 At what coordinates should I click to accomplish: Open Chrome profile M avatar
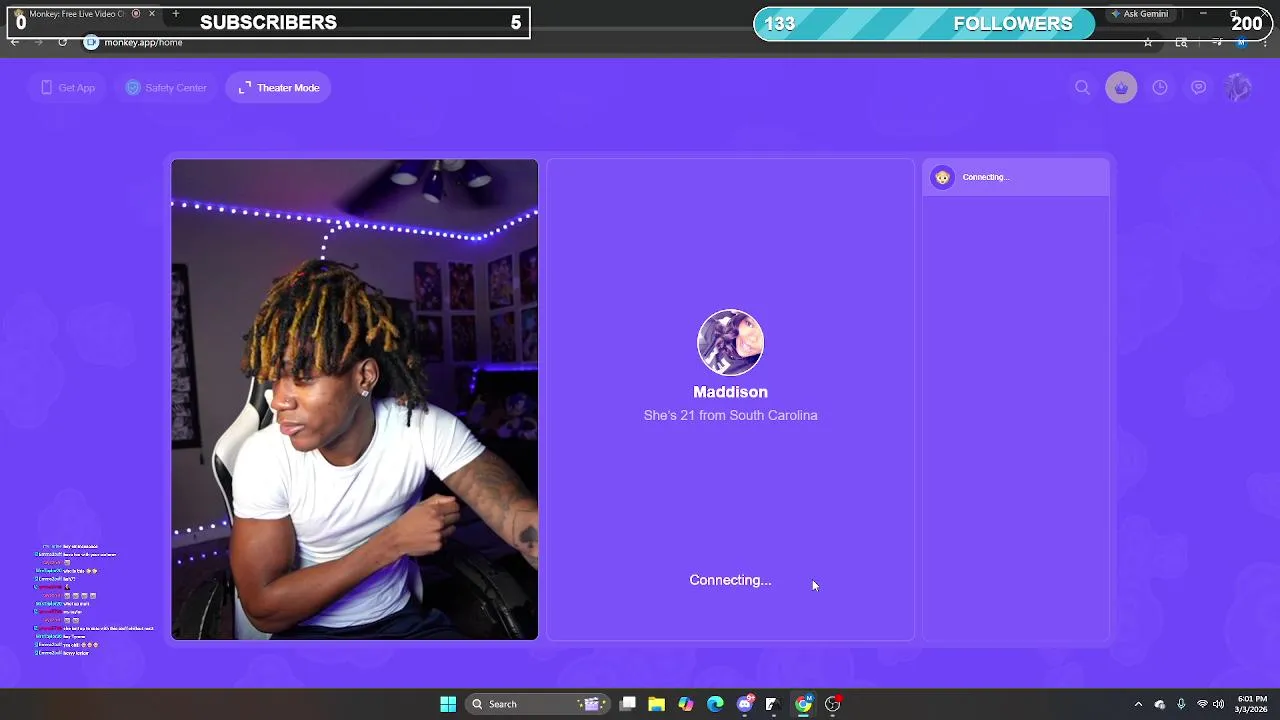pos(1242,42)
